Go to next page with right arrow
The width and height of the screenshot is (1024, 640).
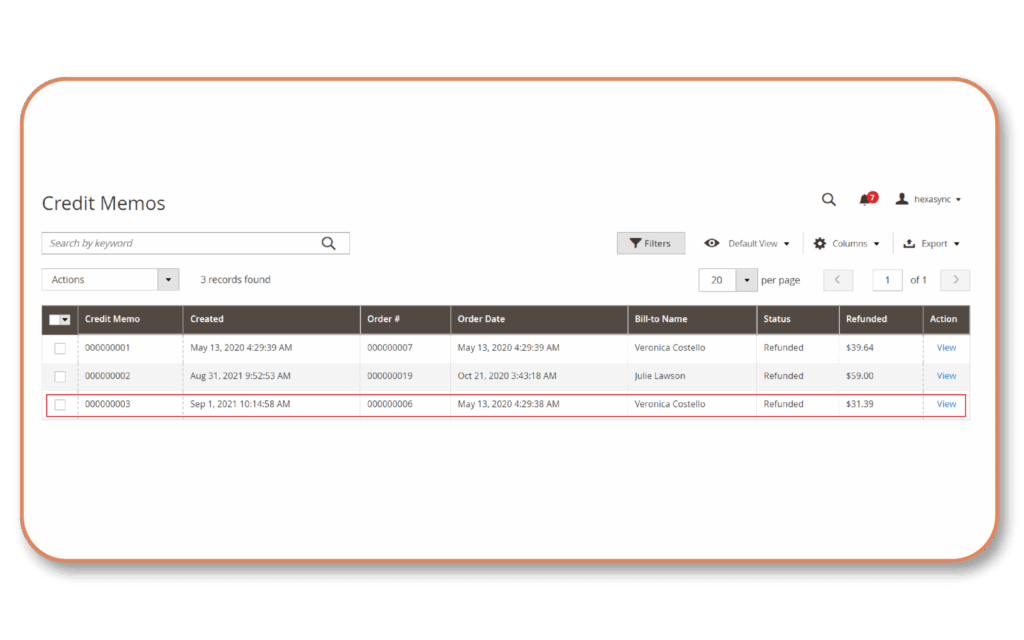pos(955,280)
